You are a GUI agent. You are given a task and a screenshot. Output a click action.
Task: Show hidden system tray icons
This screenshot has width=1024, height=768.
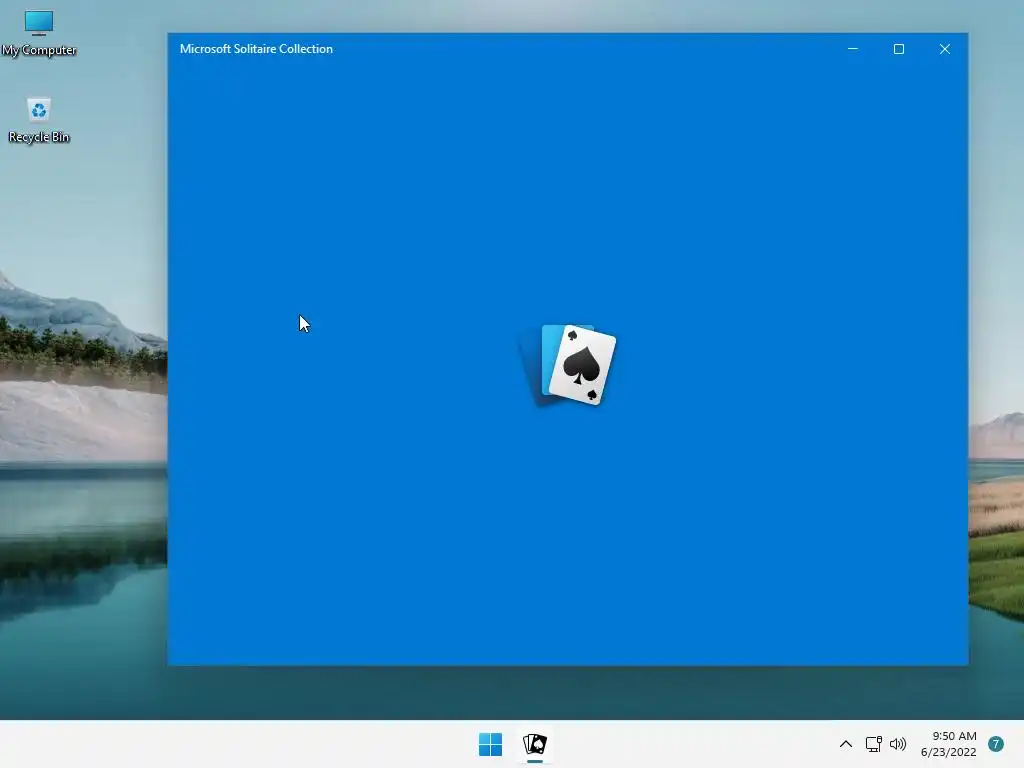846,744
